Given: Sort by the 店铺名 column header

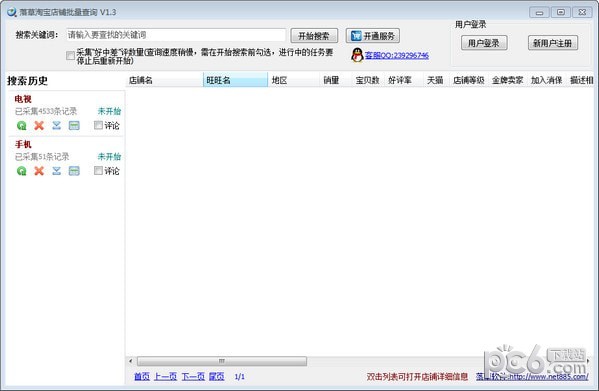Looking at the screenshot, I should (x=164, y=80).
